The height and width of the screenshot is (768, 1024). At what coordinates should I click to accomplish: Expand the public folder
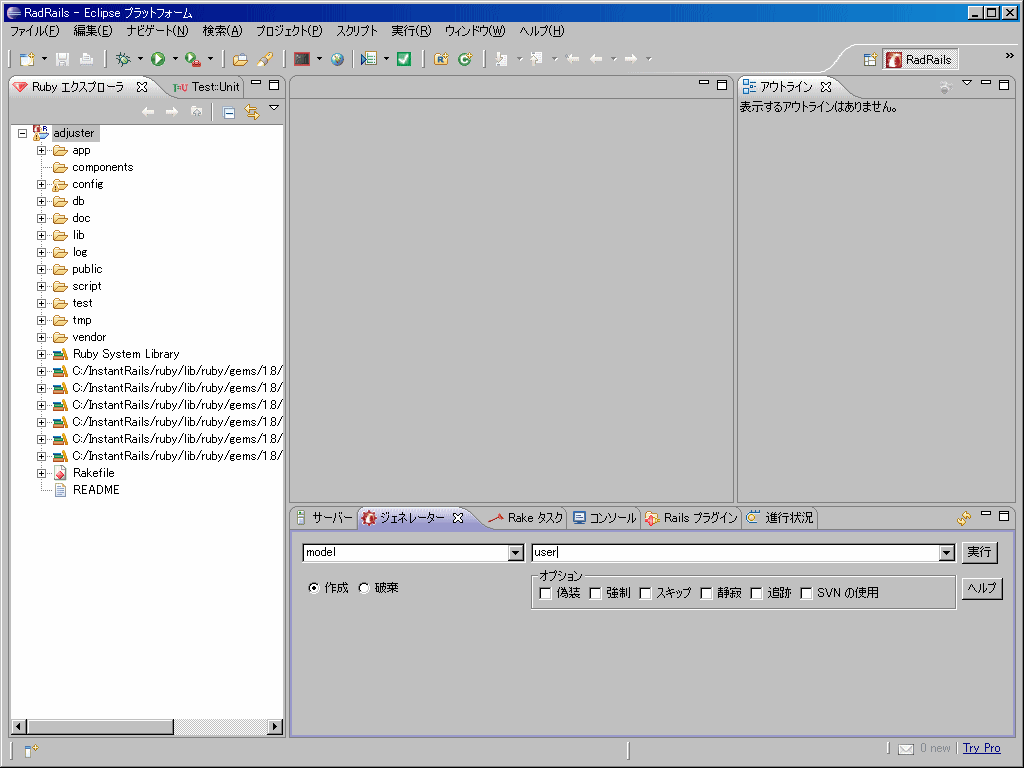pyautogui.click(x=41, y=269)
